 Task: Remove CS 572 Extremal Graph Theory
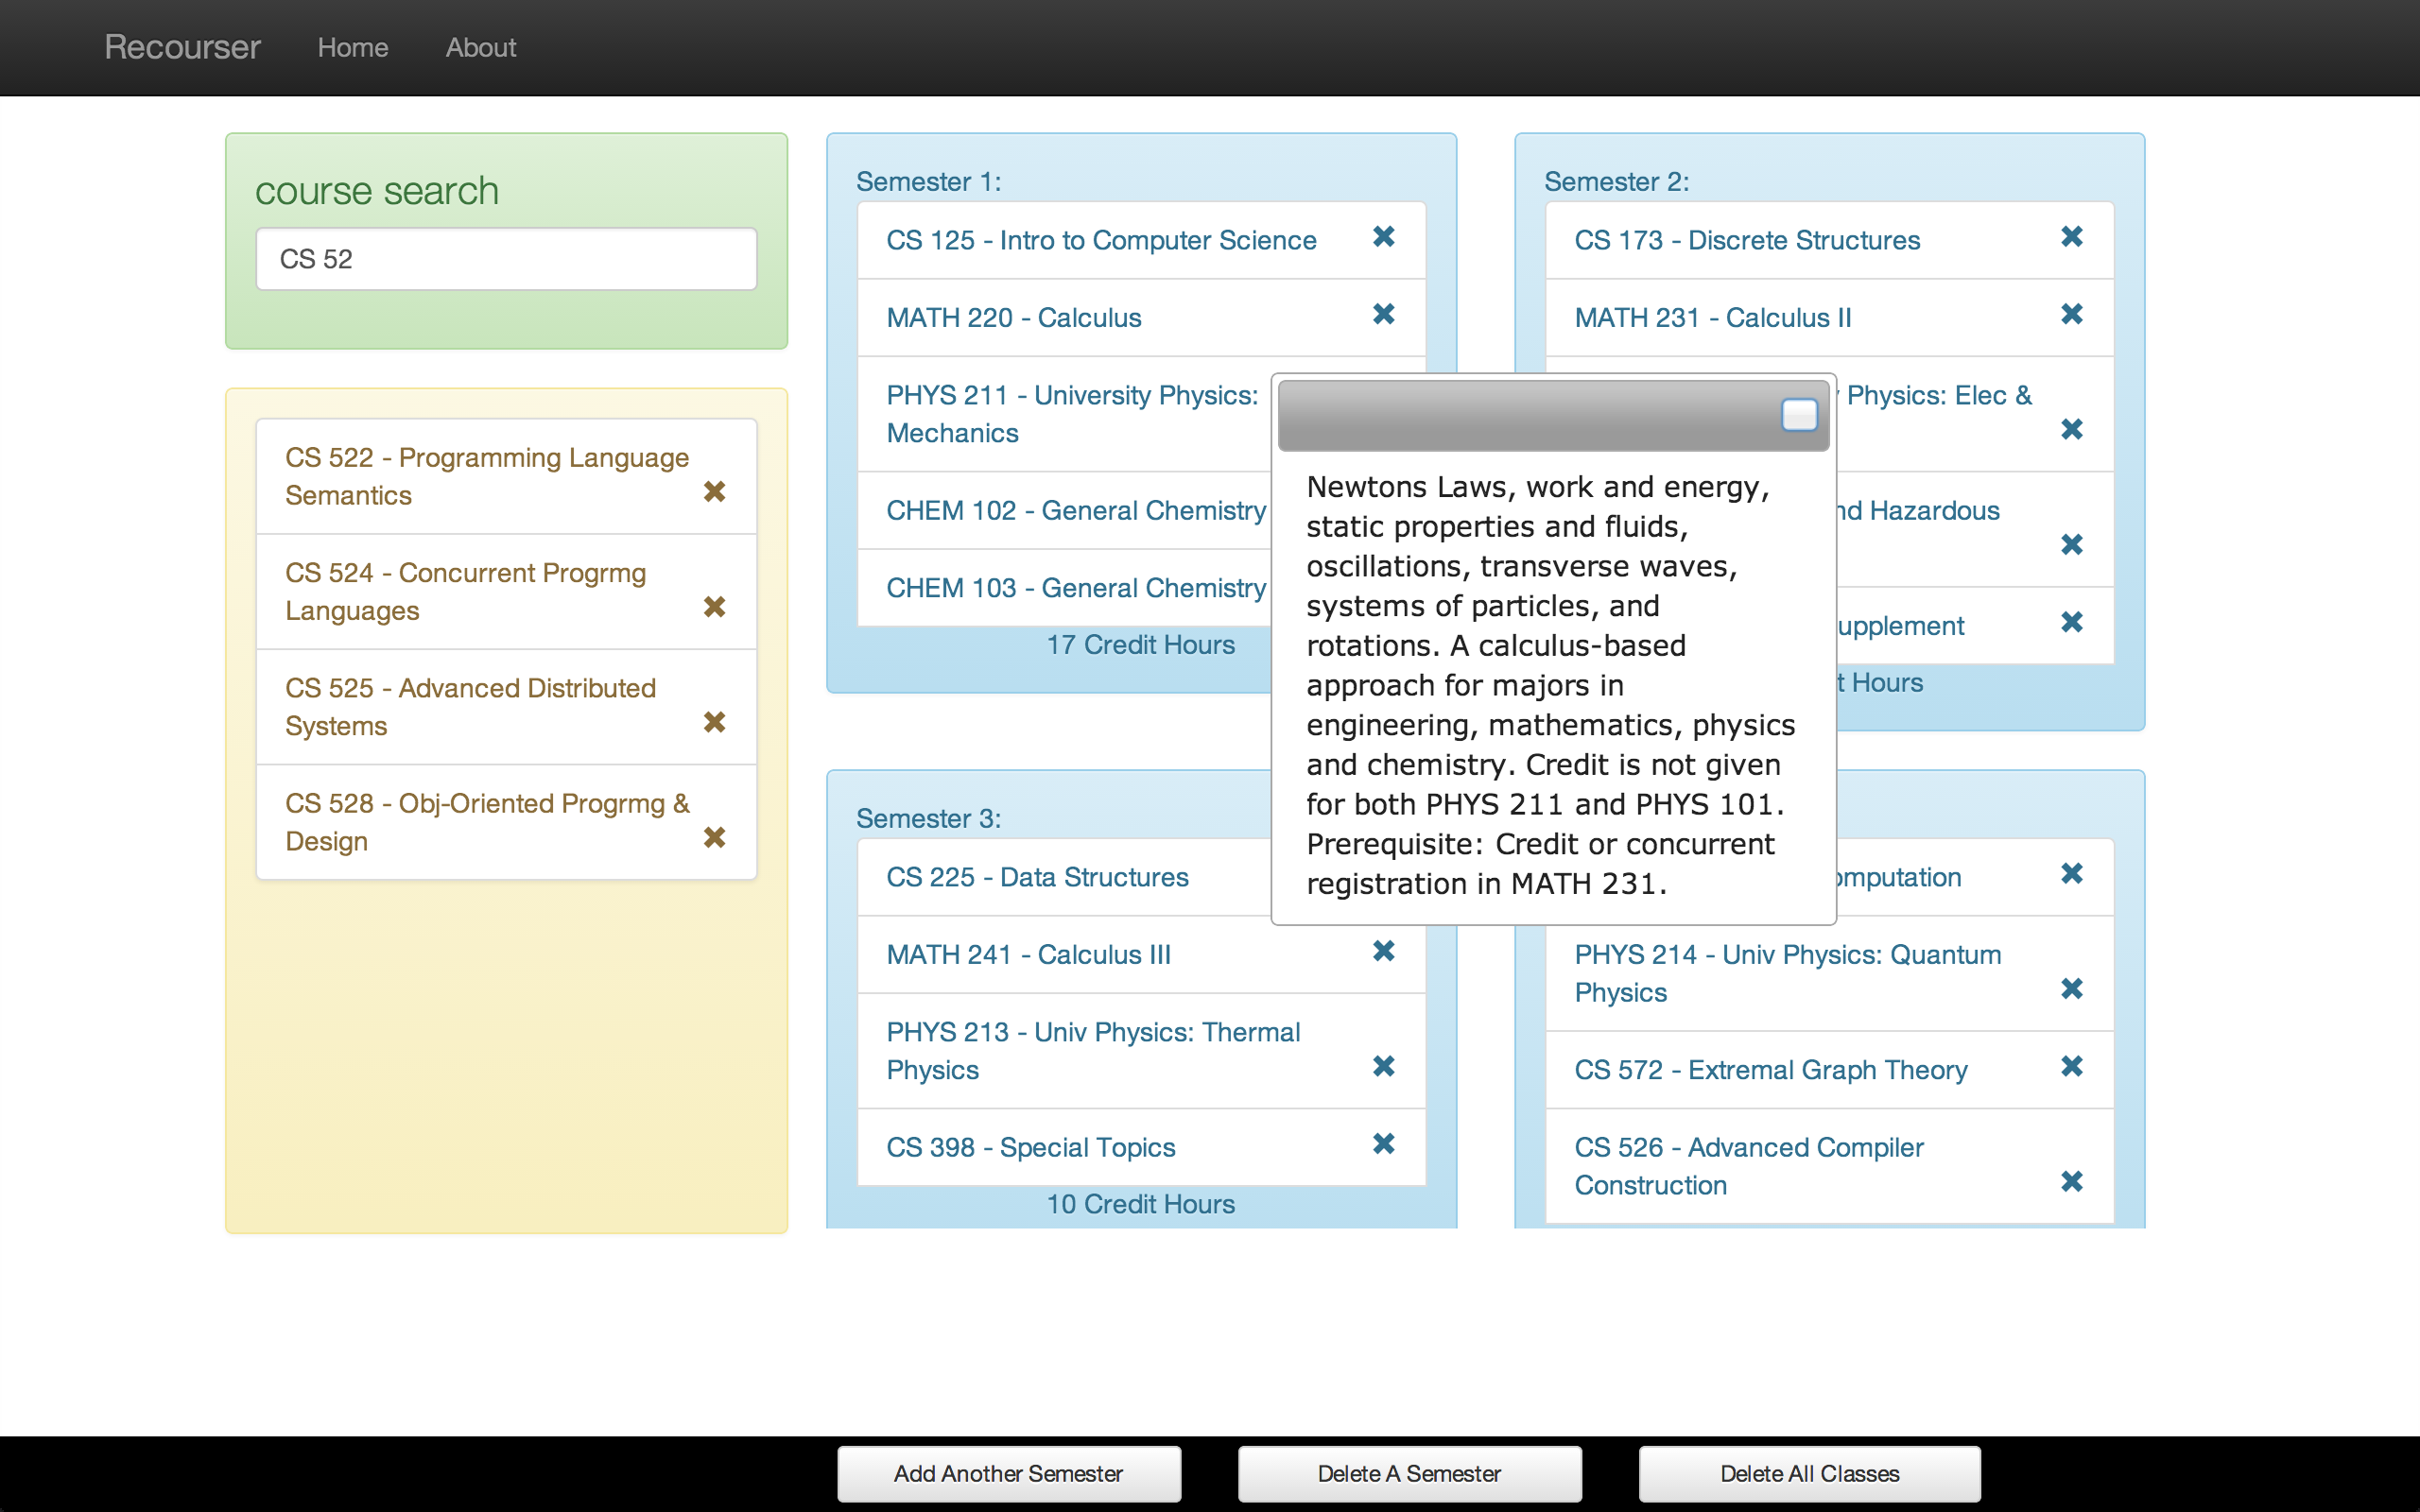click(2071, 1066)
